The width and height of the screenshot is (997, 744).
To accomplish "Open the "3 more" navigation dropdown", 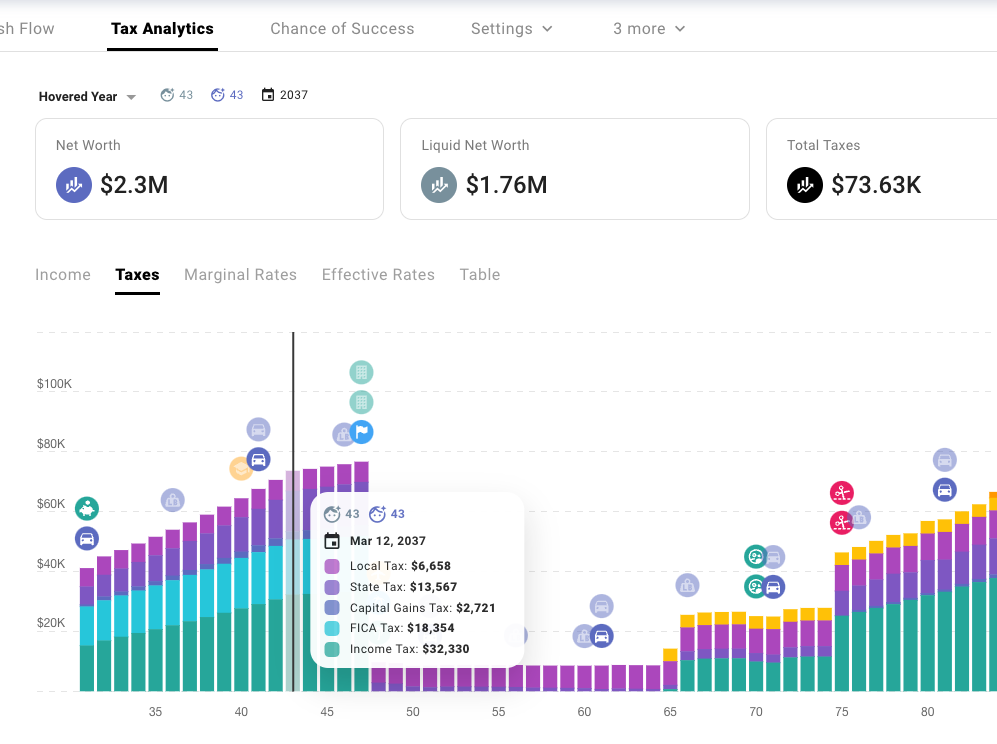I will coord(648,29).
